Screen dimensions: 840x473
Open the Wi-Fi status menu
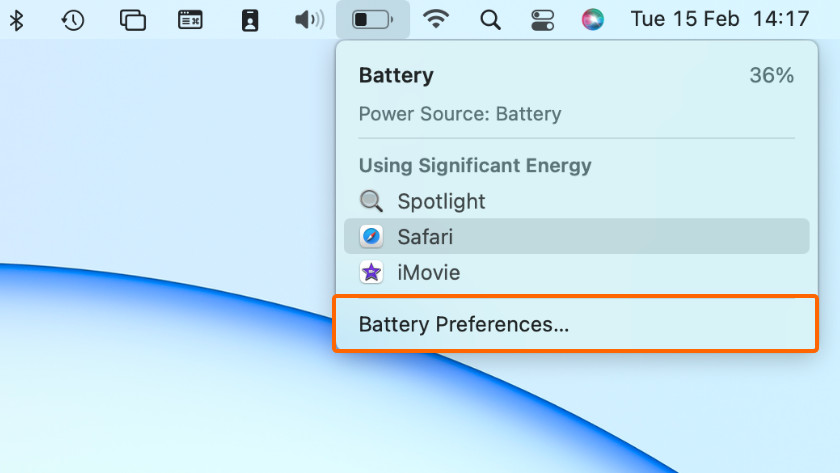click(435, 20)
